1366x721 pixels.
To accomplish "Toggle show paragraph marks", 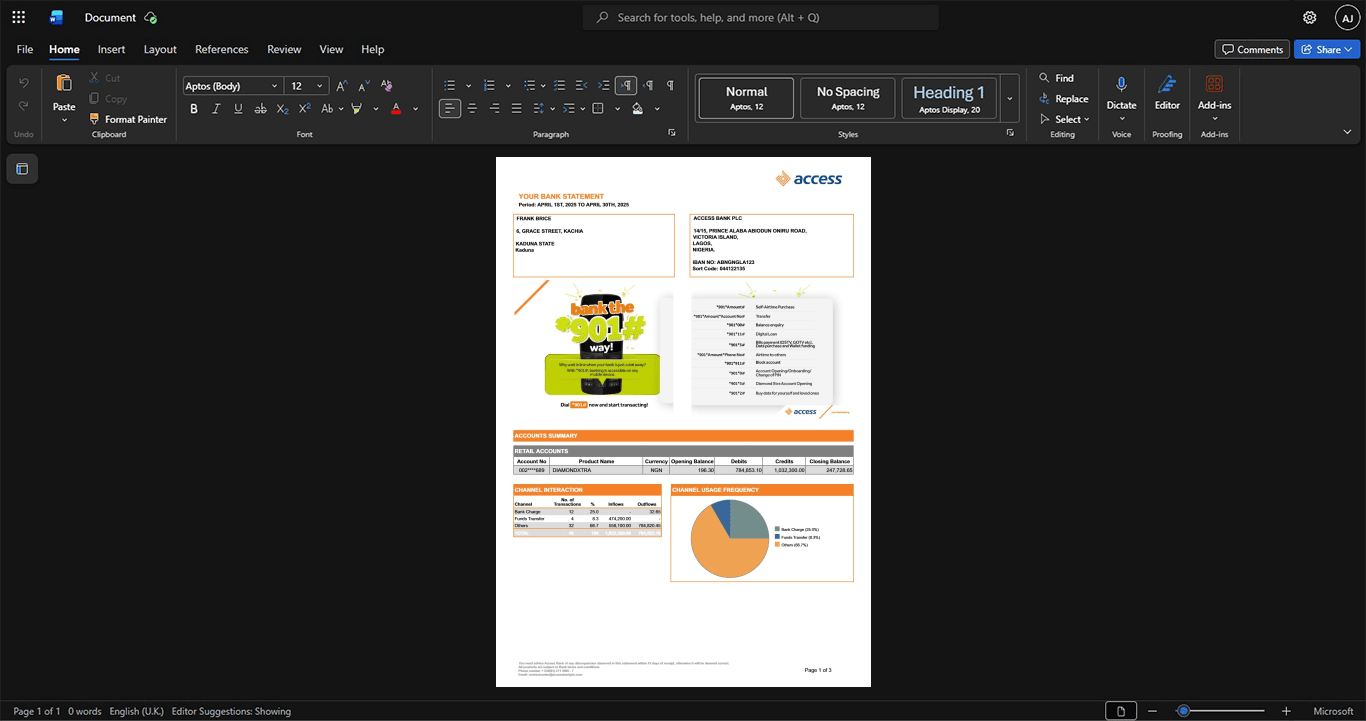I will pos(670,85).
